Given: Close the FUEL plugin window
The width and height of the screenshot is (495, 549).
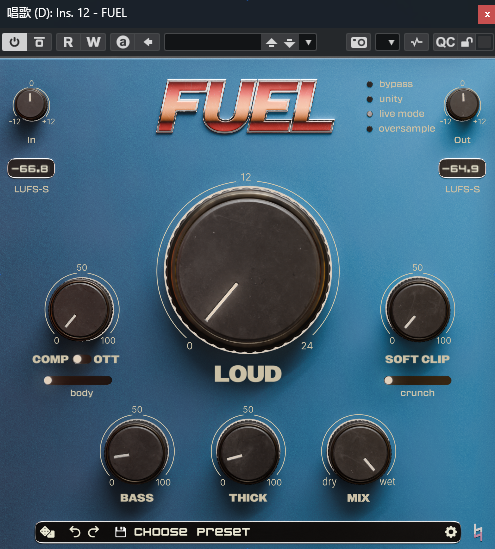Looking at the screenshot, I should (x=487, y=15).
